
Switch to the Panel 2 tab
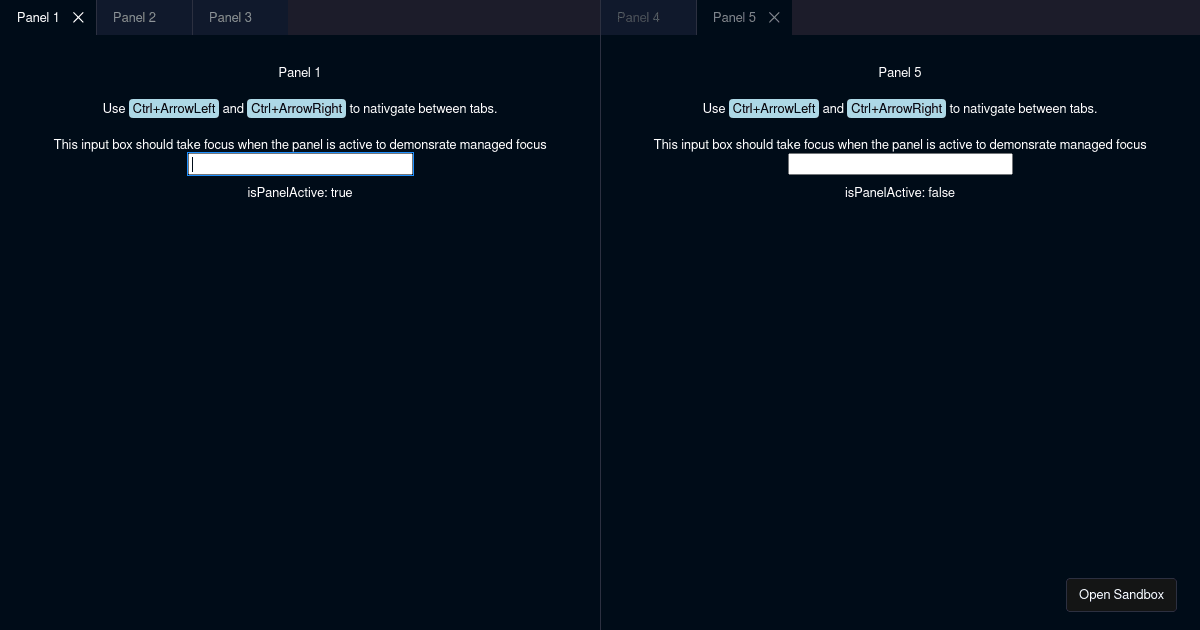(144, 17)
